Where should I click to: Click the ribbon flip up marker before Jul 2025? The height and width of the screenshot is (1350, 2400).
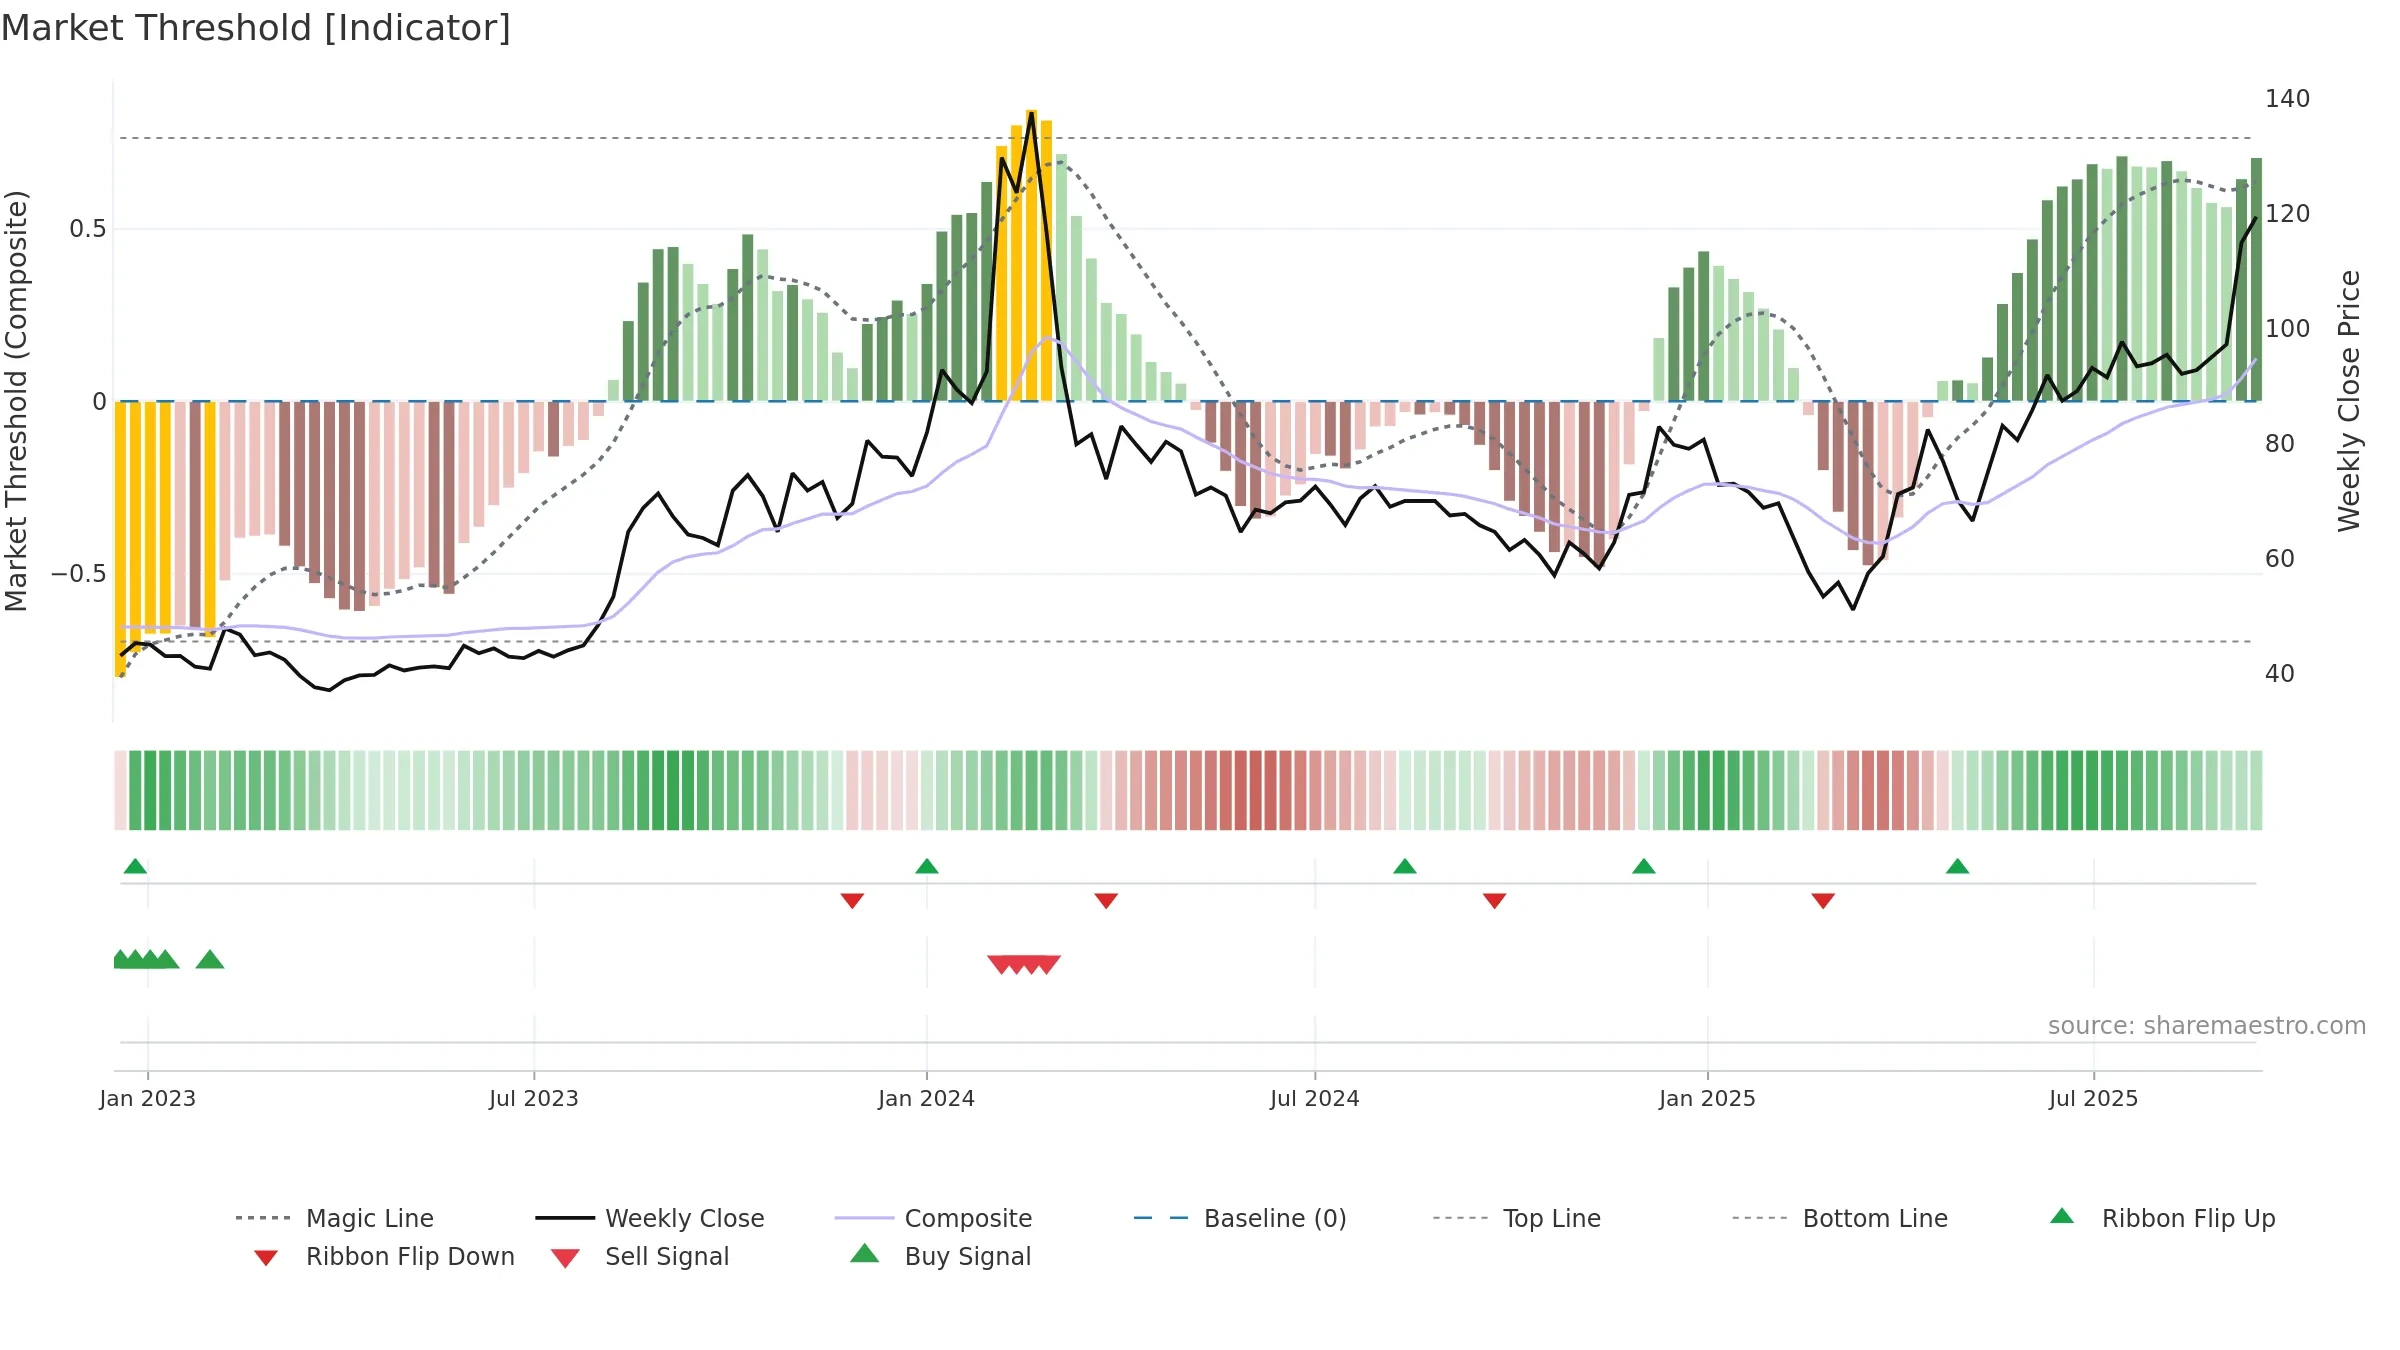(x=1958, y=866)
